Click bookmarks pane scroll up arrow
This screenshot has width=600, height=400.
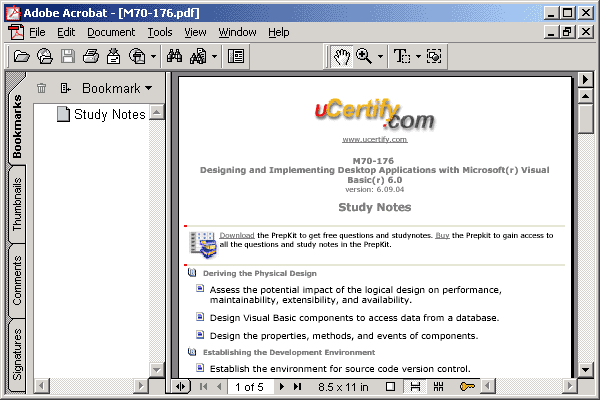[157, 112]
